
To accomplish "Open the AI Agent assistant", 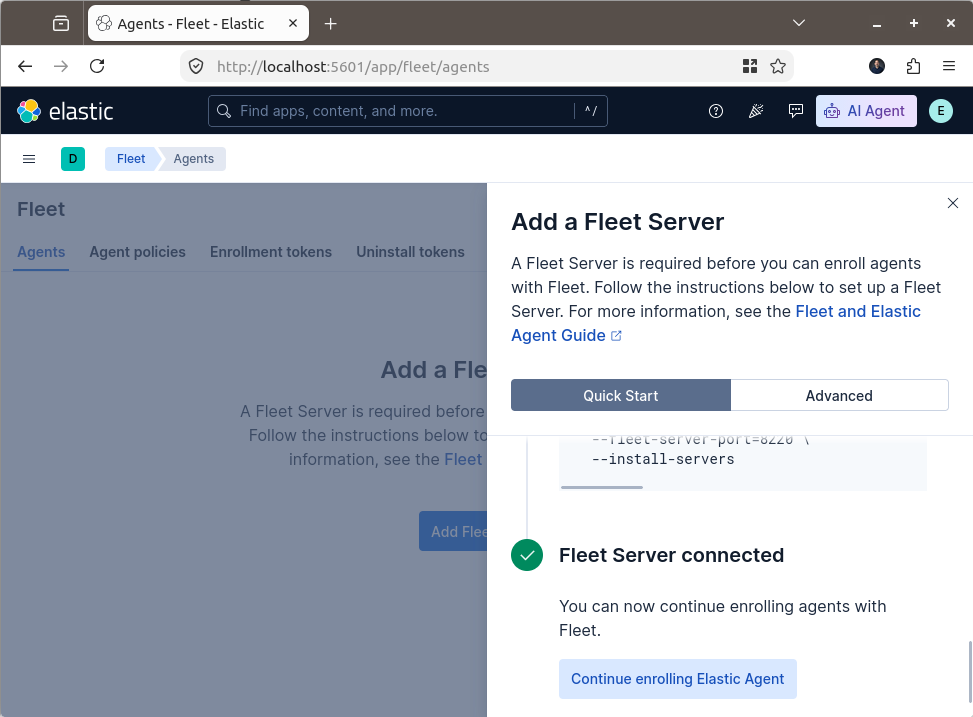I will tap(866, 111).
